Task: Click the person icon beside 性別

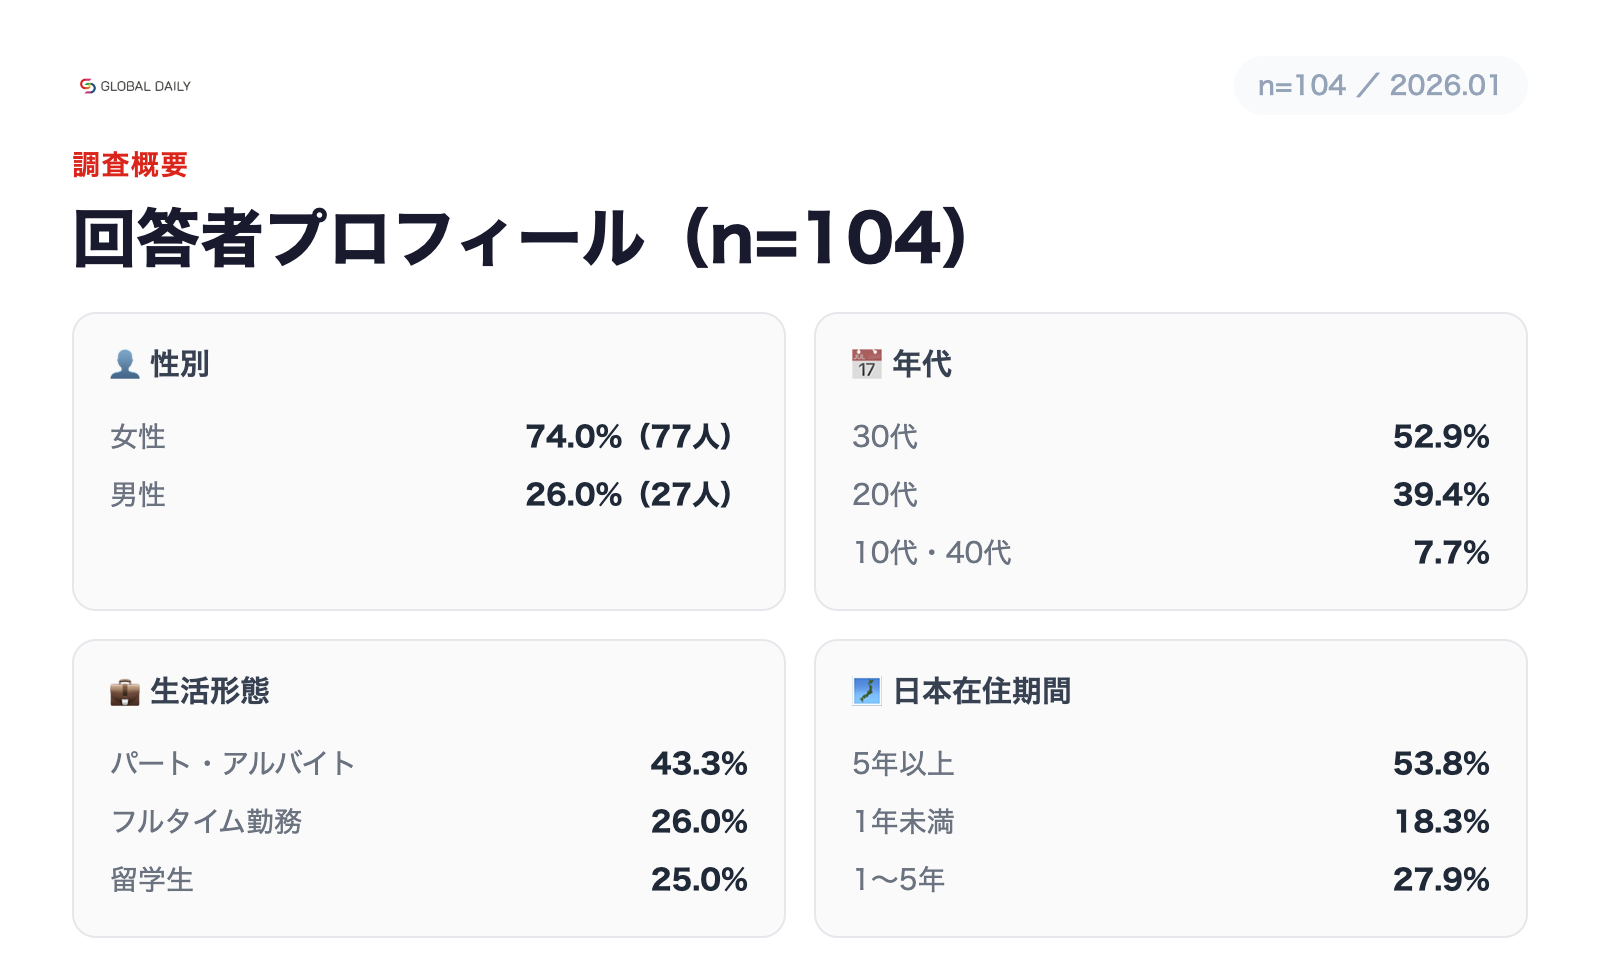Action: tap(125, 364)
